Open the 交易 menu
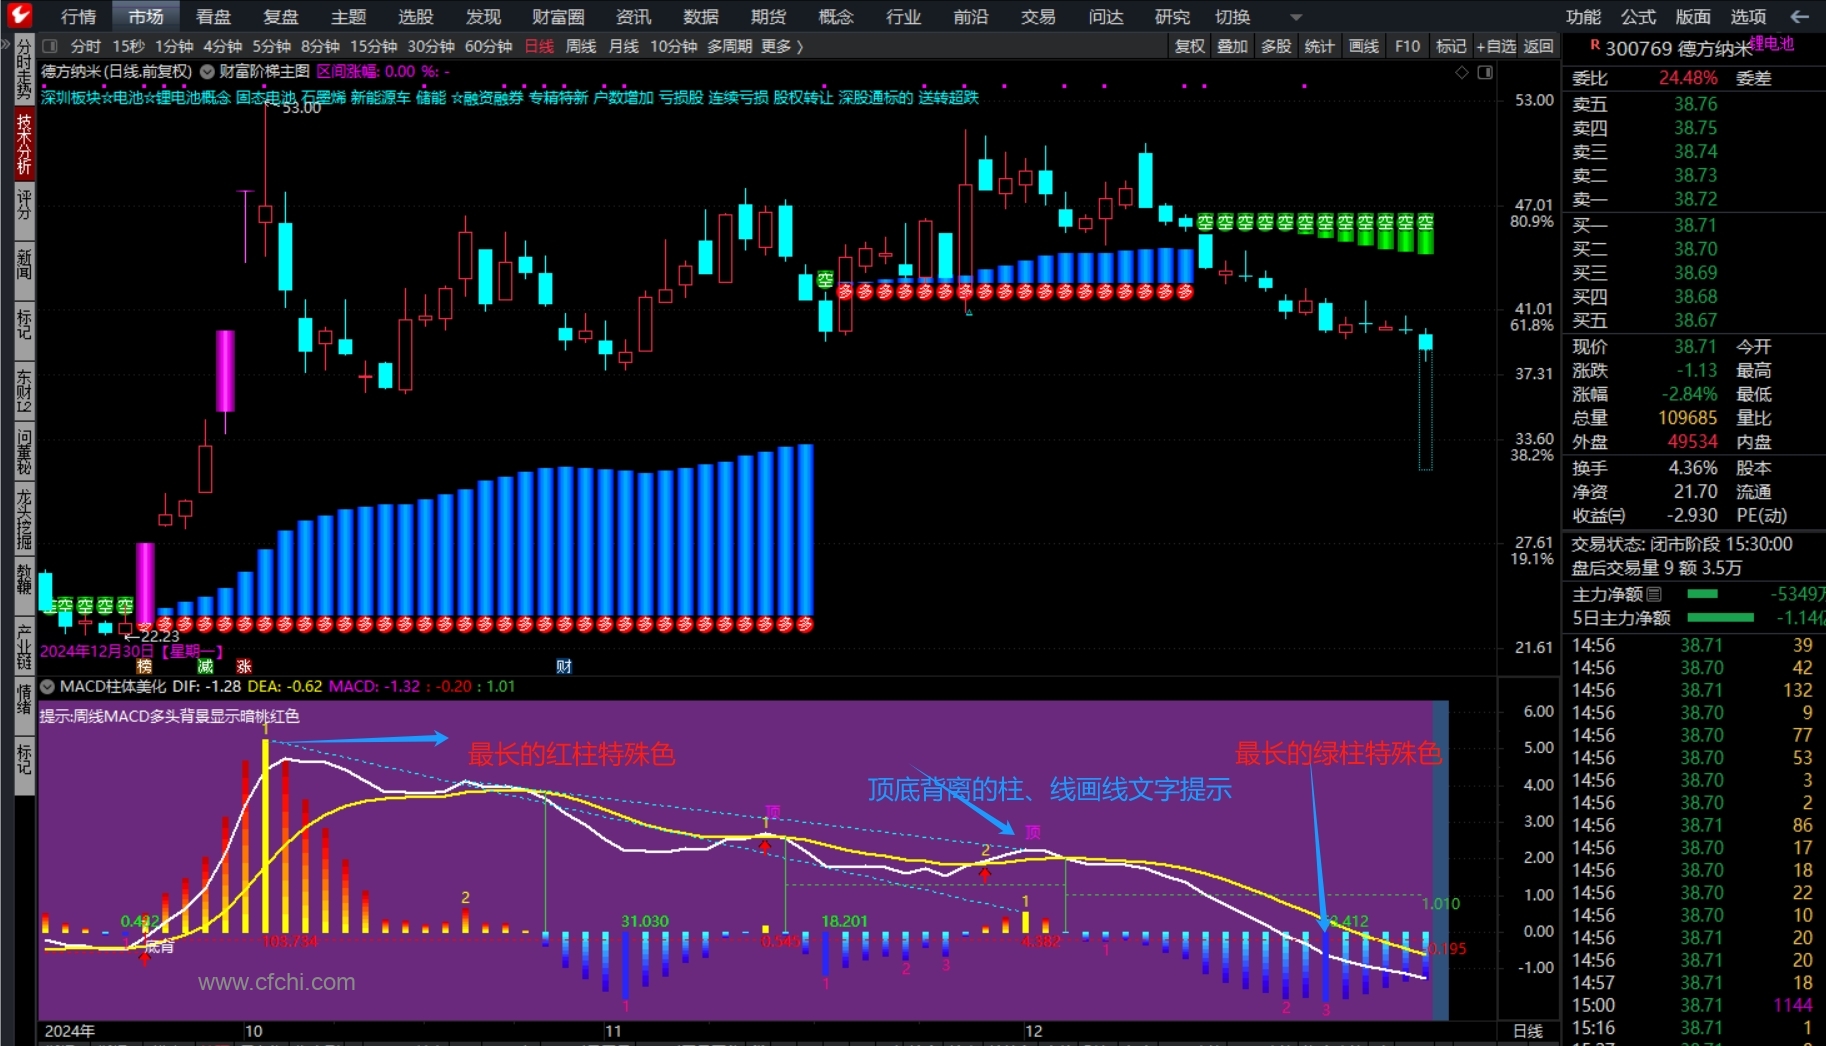1826x1046 pixels. click(1038, 17)
